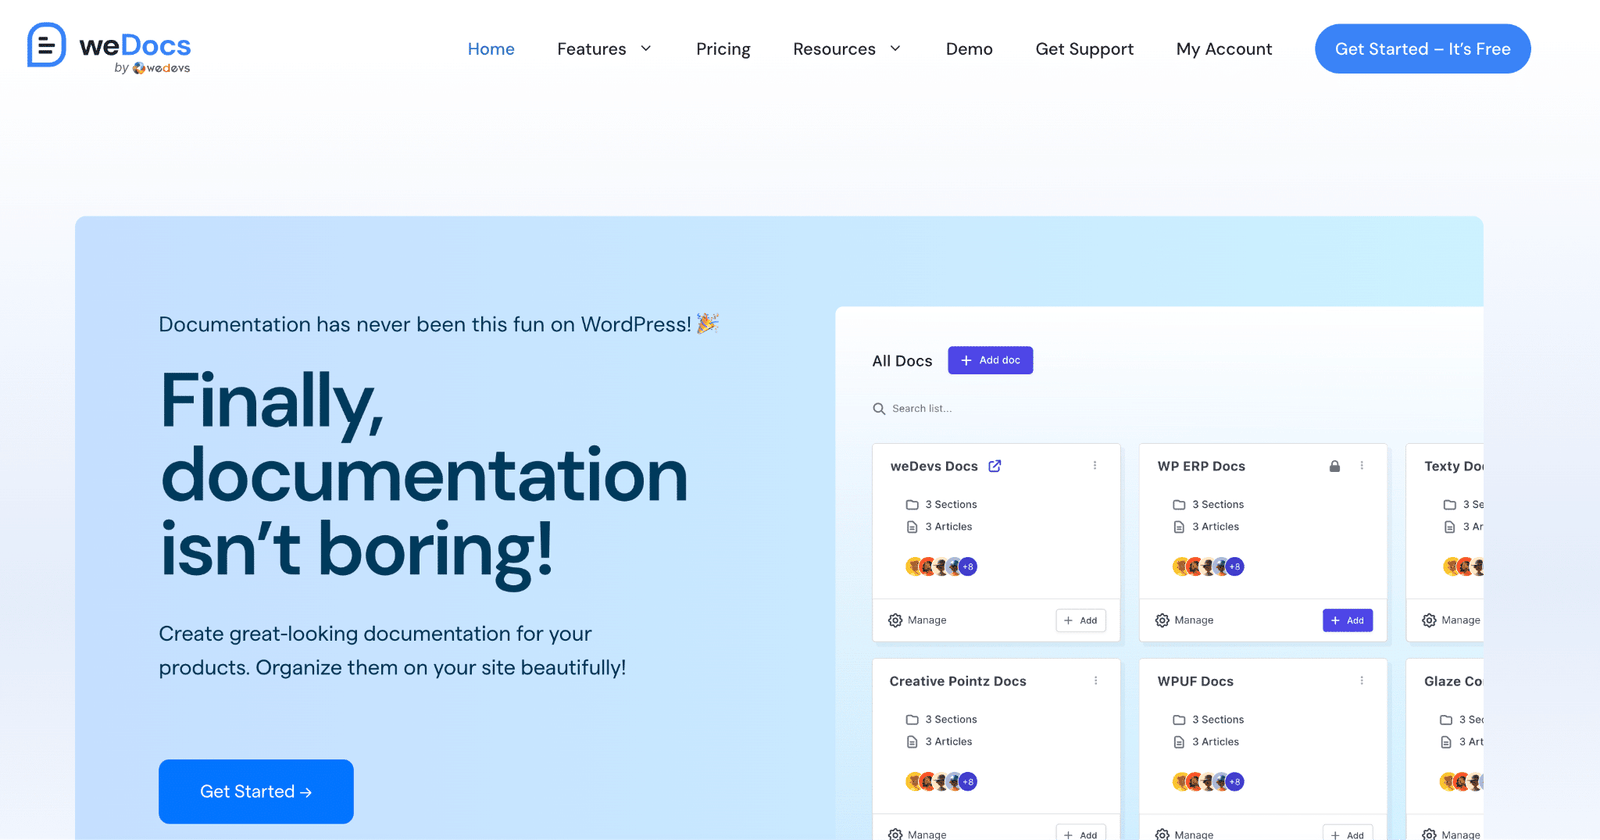Click contributor avatars on weDevs Docs card

click(x=941, y=566)
